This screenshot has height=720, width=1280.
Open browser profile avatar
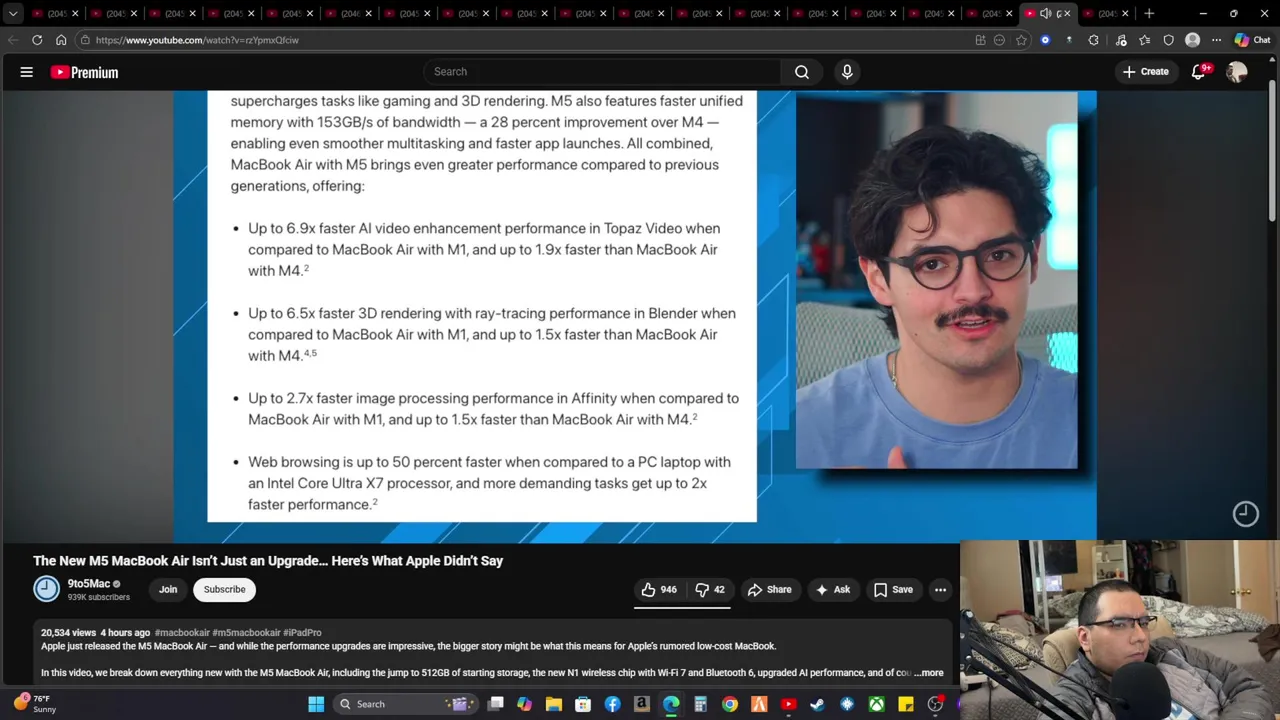click(1192, 40)
